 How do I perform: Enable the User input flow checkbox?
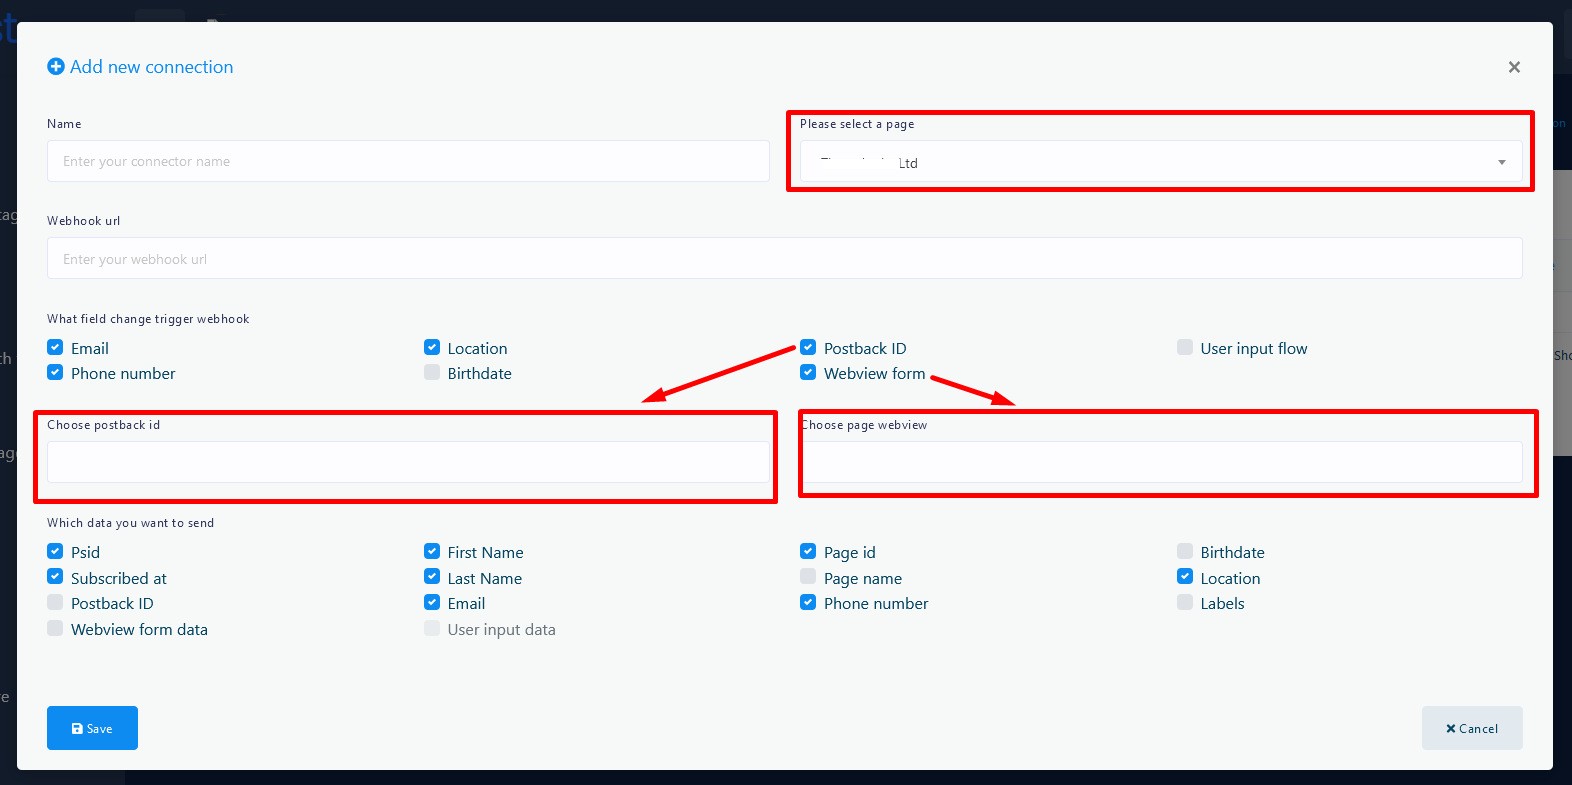point(1185,348)
